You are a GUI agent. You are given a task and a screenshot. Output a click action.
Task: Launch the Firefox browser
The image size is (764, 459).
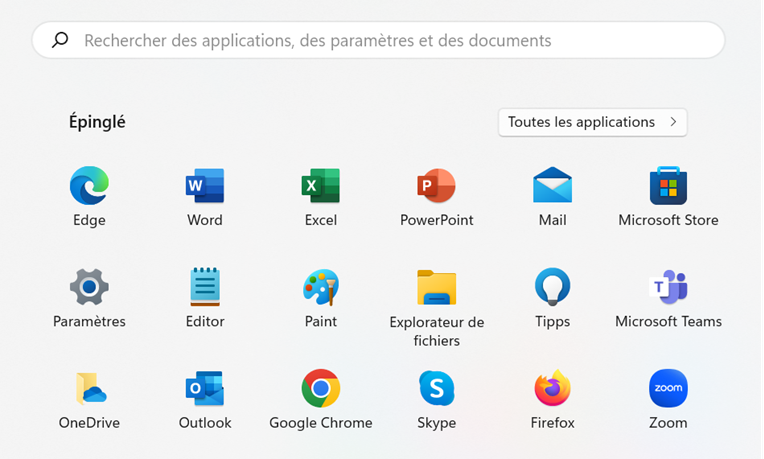pos(552,389)
